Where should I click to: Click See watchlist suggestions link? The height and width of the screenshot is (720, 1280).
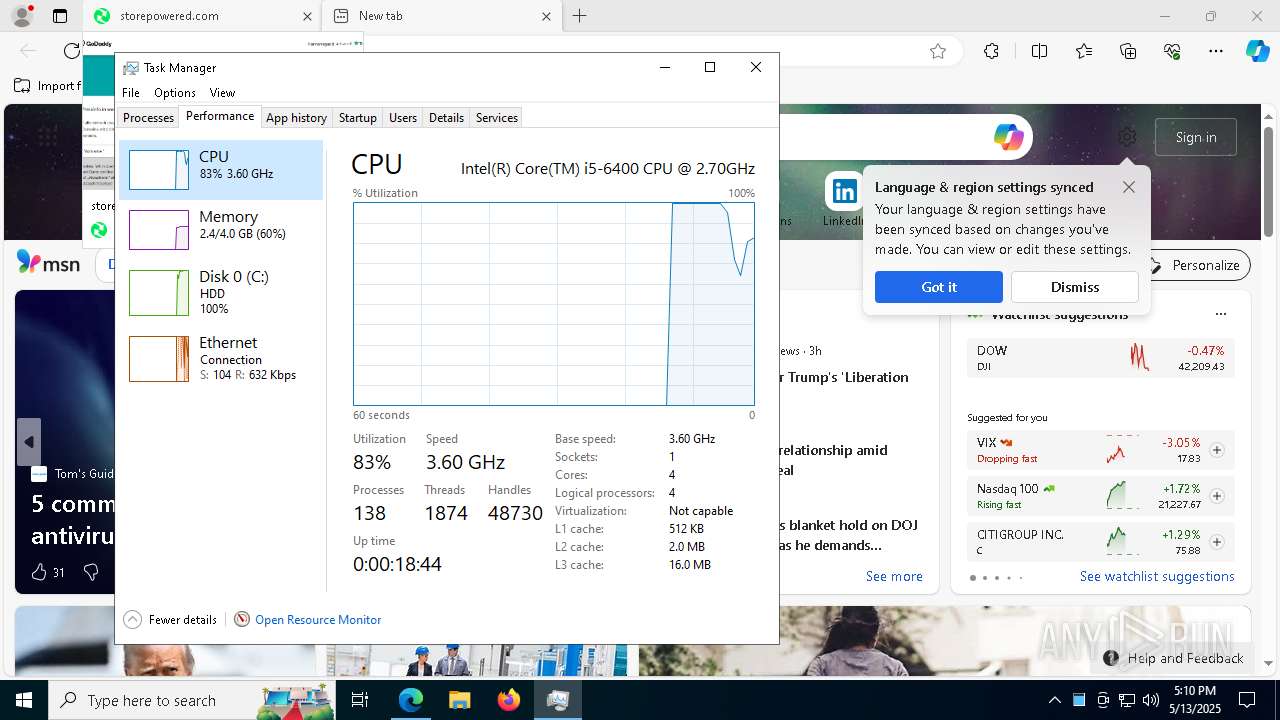click(1157, 577)
